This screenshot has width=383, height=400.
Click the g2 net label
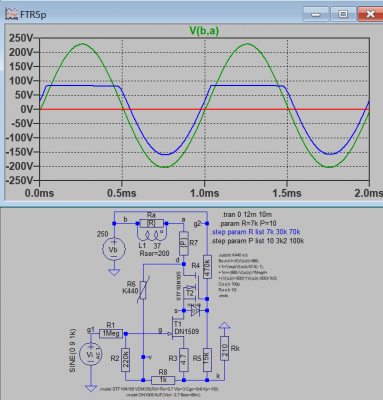[x=198, y=224]
